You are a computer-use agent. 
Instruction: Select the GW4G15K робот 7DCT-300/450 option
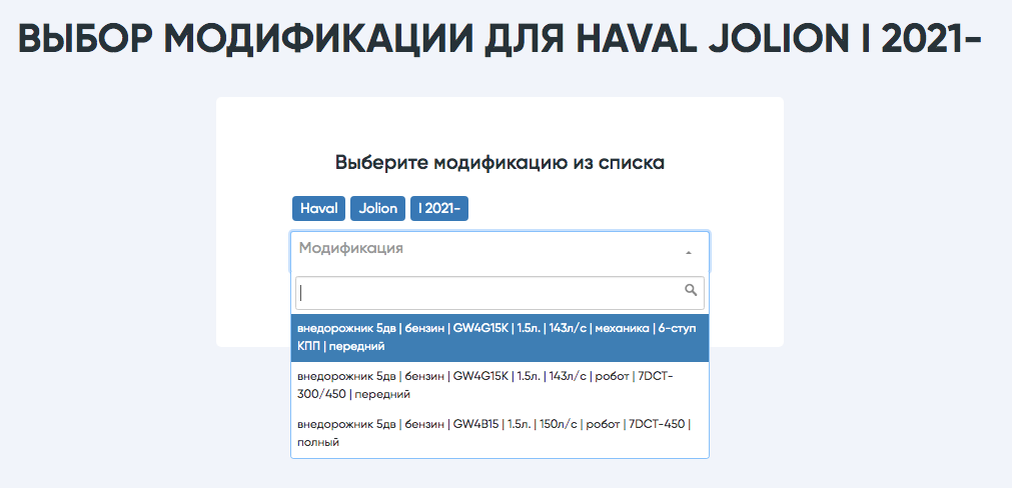pyautogui.click(x=500, y=385)
